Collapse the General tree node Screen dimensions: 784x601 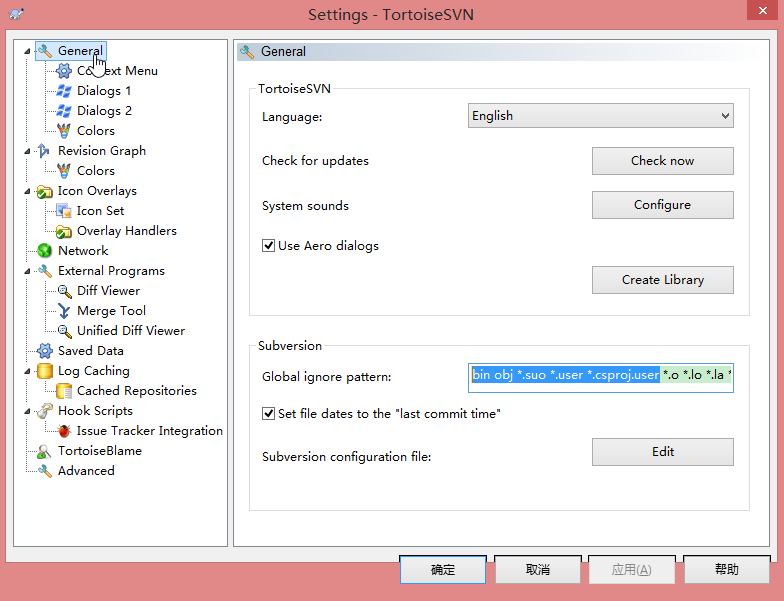[28, 51]
